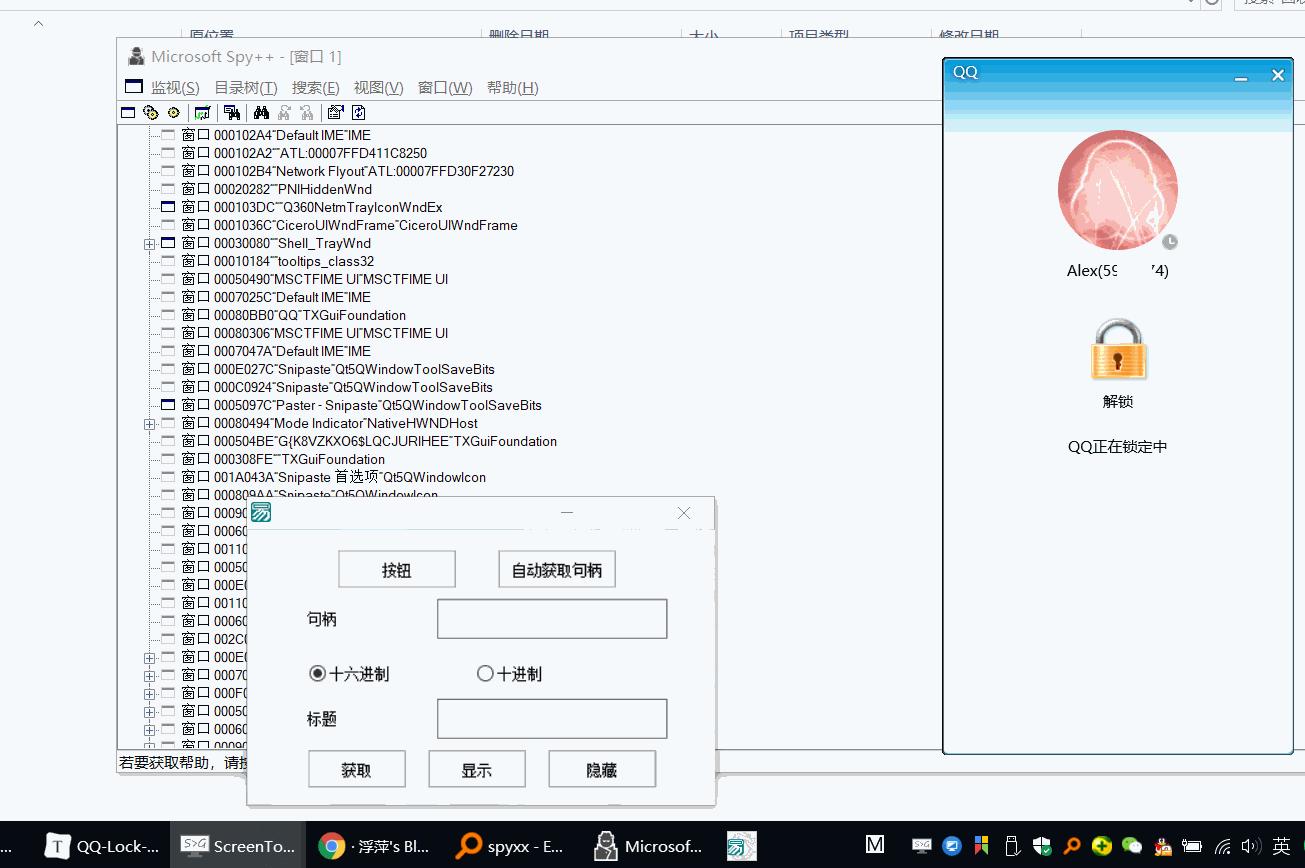Click the search binoculars toolbar icon
The image size is (1305, 868).
point(260,112)
